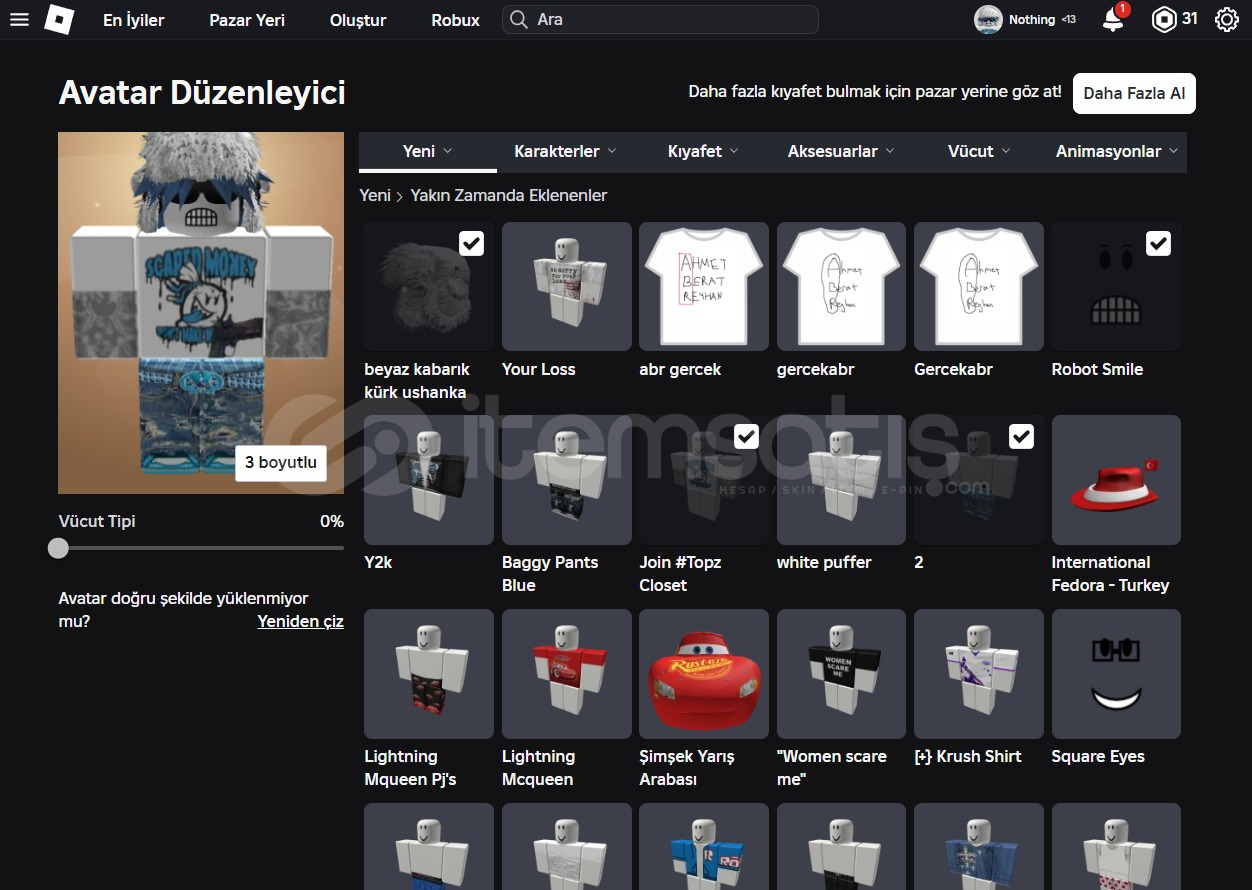The image size is (1252, 890).
Task: Click the Avatar Düzenleyici heading
Action: point(202,92)
